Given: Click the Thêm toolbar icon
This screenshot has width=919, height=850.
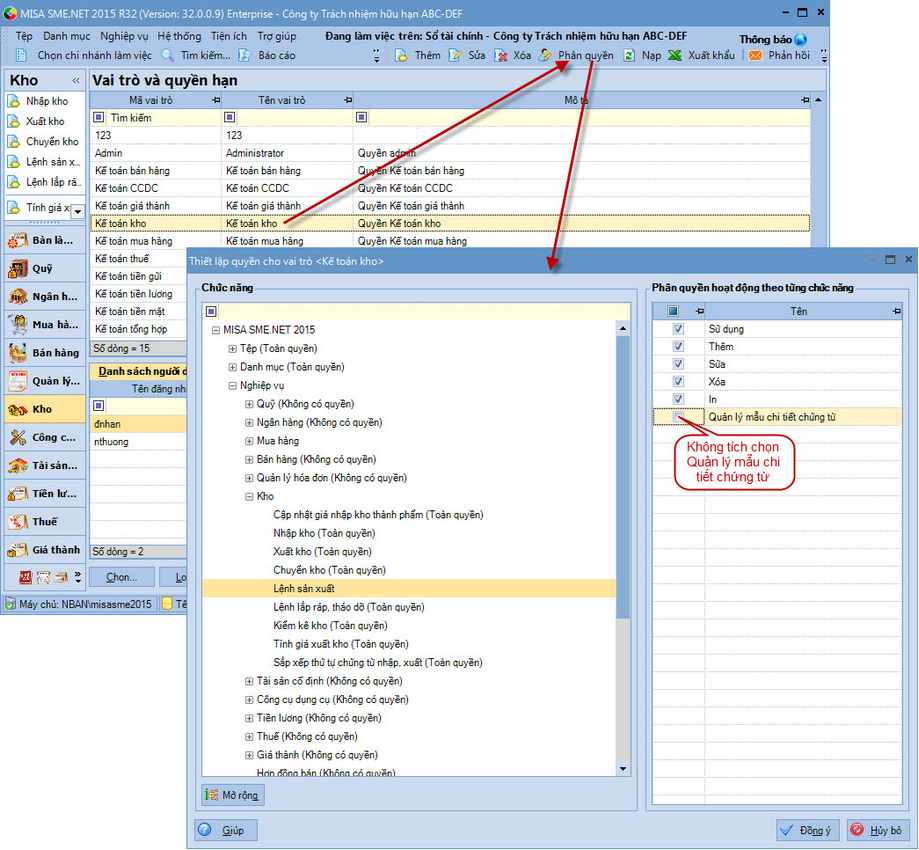Looking at the screenshot, I should point(401,56).
